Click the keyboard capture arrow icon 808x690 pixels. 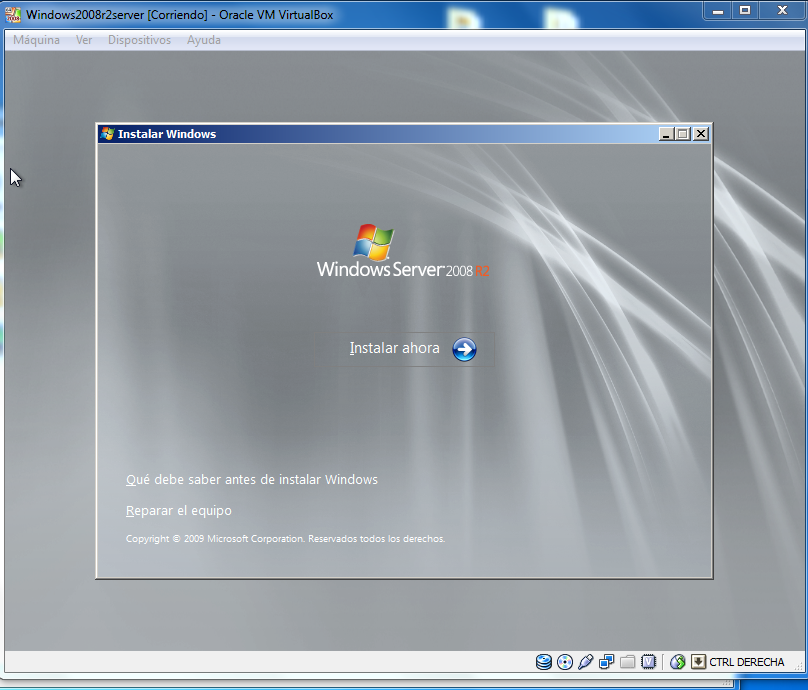(x=698, y=662)
